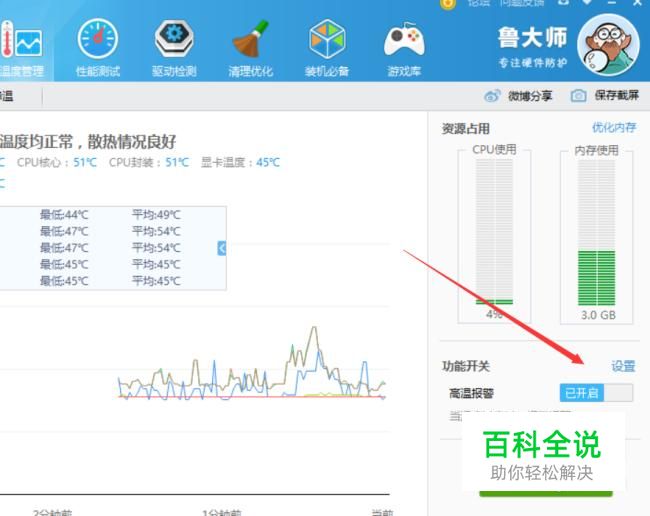Click 保存截屏 to save screenshot
This screenshot has width=650, height=516.
(616, 95)
